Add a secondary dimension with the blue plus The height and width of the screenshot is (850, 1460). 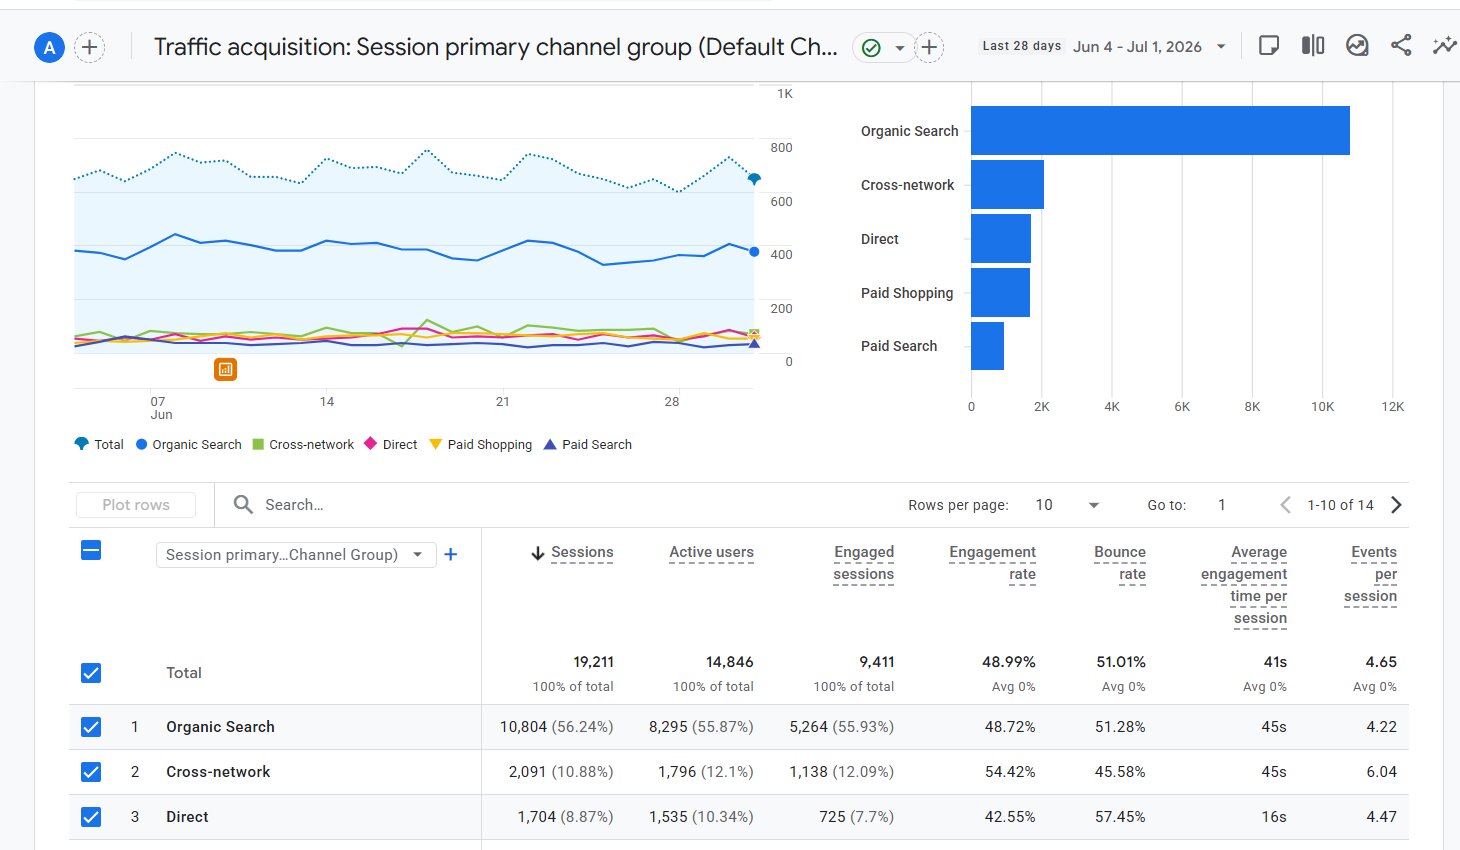click(x=451, y=554)
